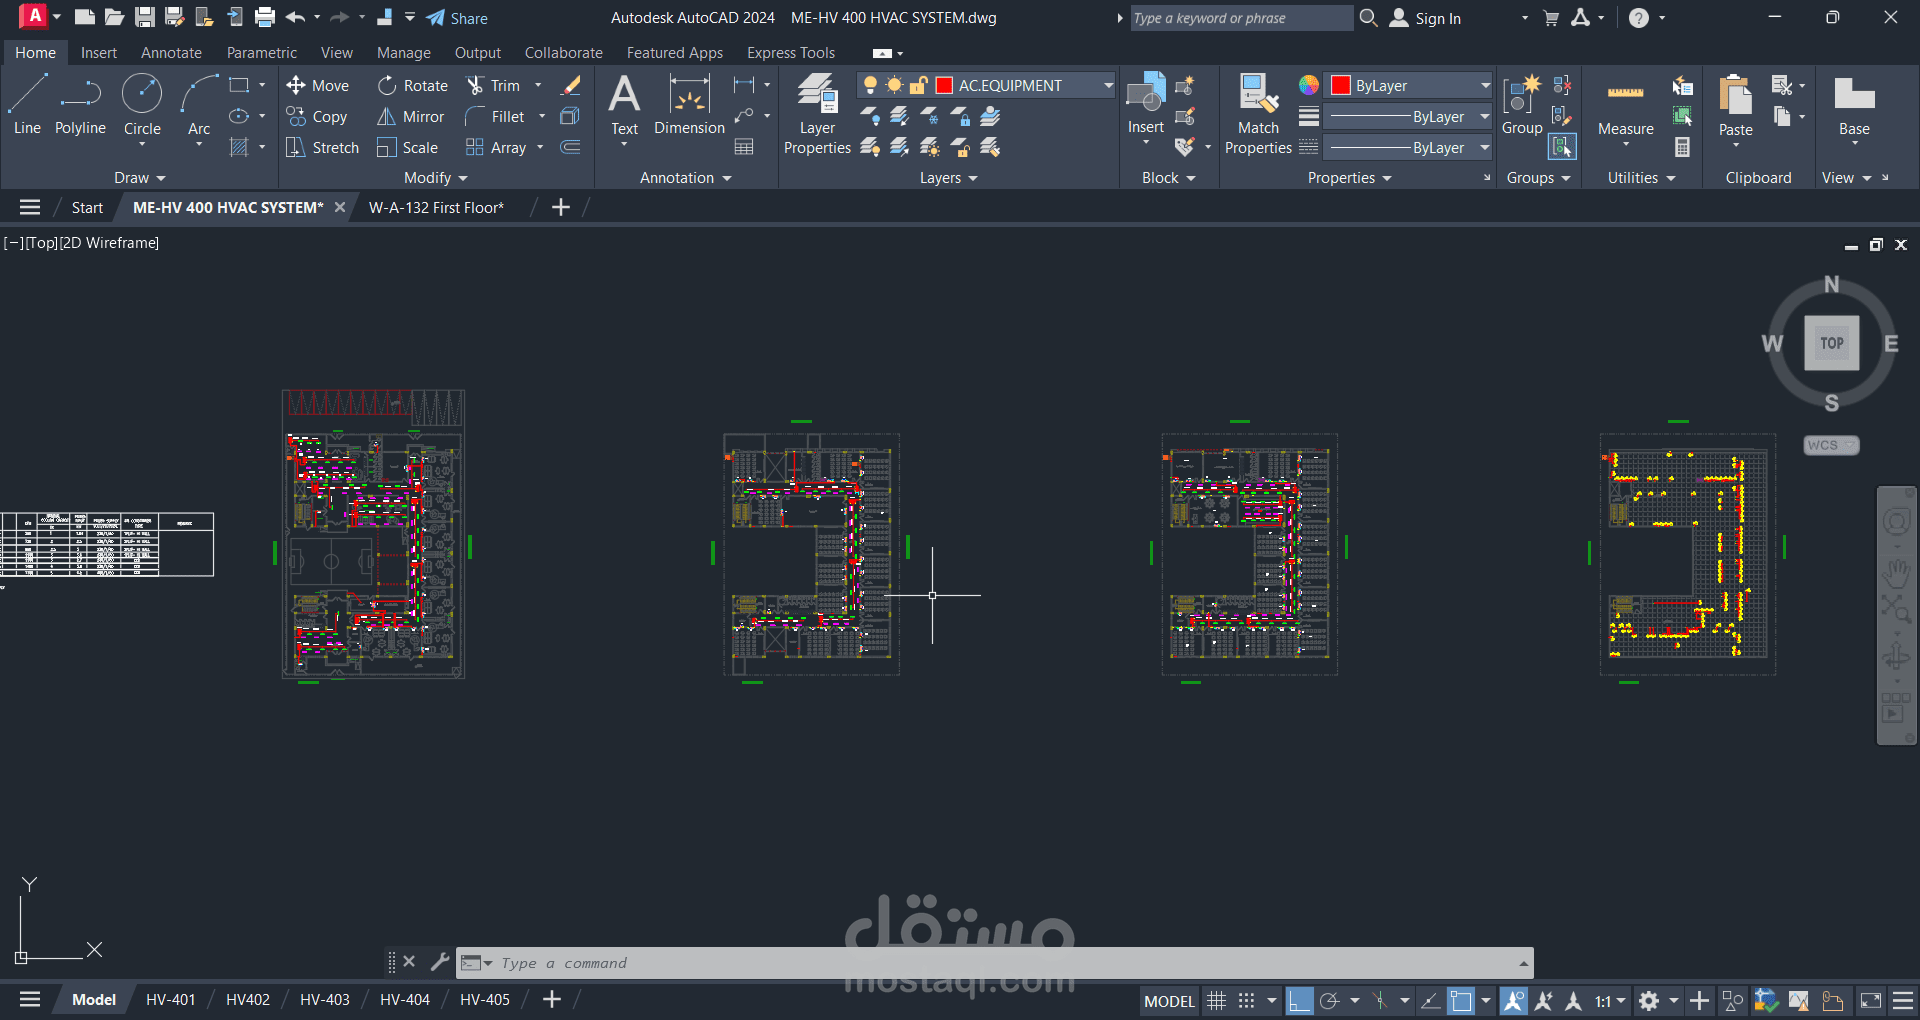Open Layer Properties manager

coord(817,113)
